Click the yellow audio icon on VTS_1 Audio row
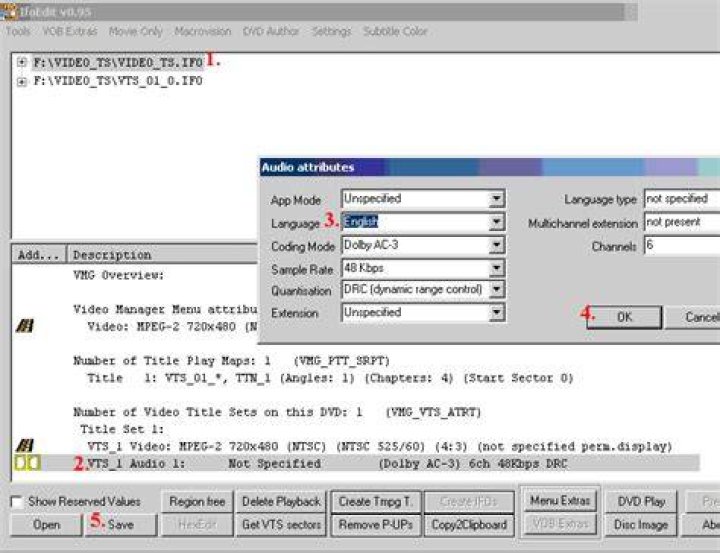720x553 pixels. coord(28,463)
